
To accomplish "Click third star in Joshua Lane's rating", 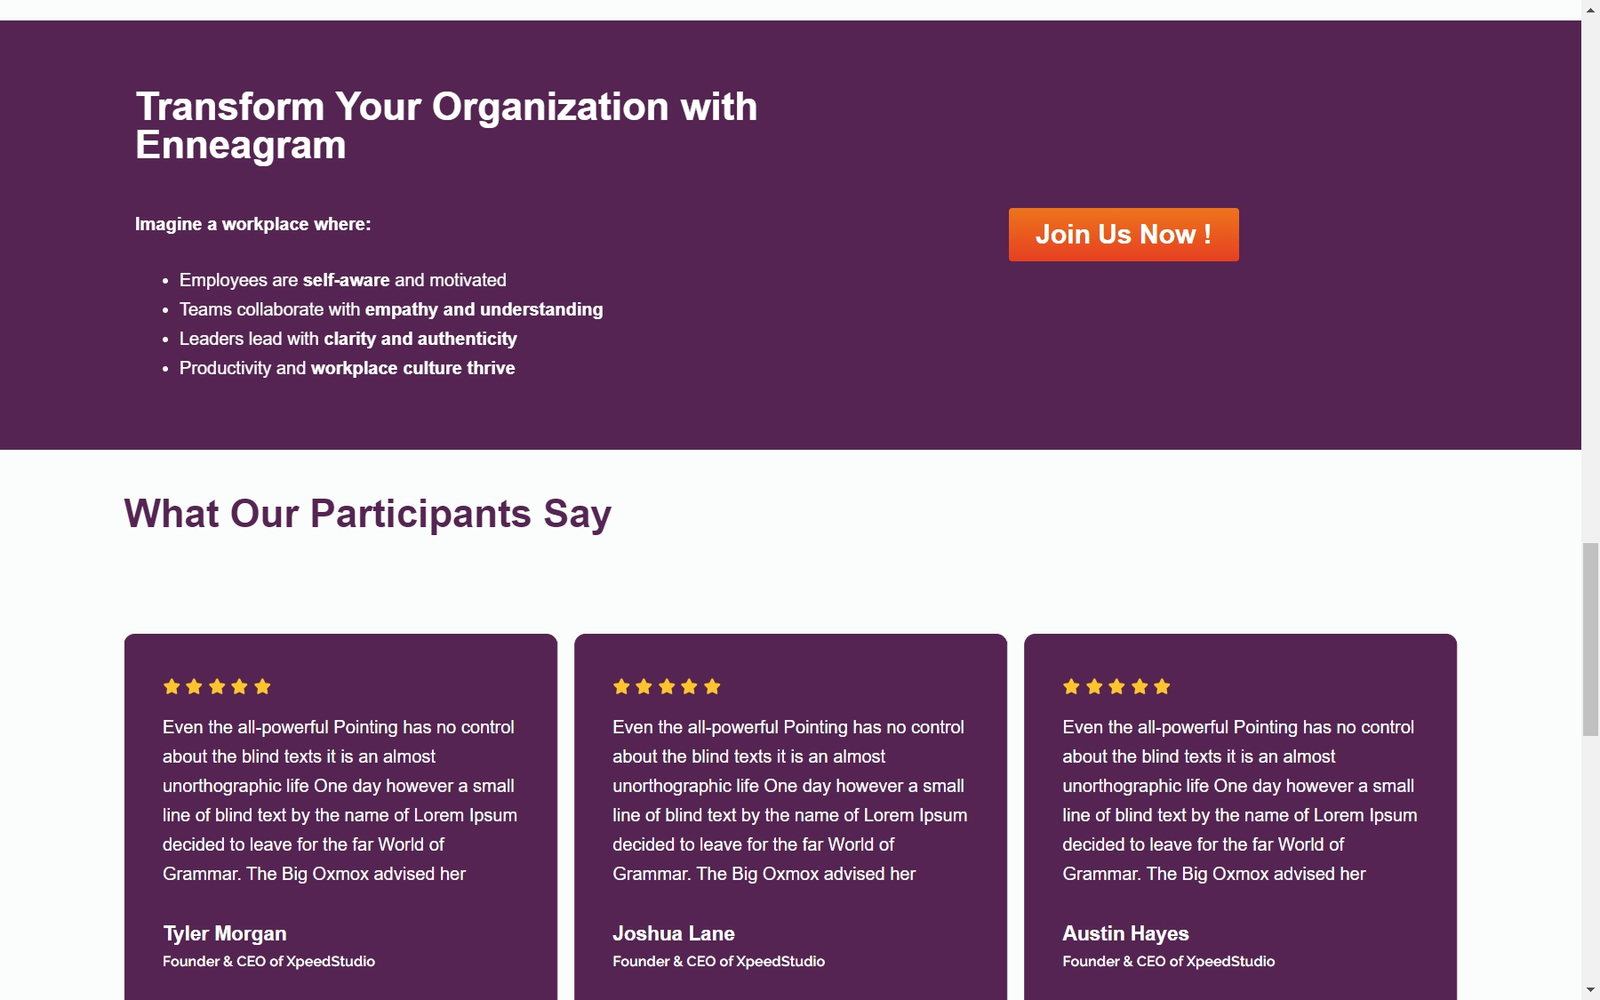I will point(667,687).
